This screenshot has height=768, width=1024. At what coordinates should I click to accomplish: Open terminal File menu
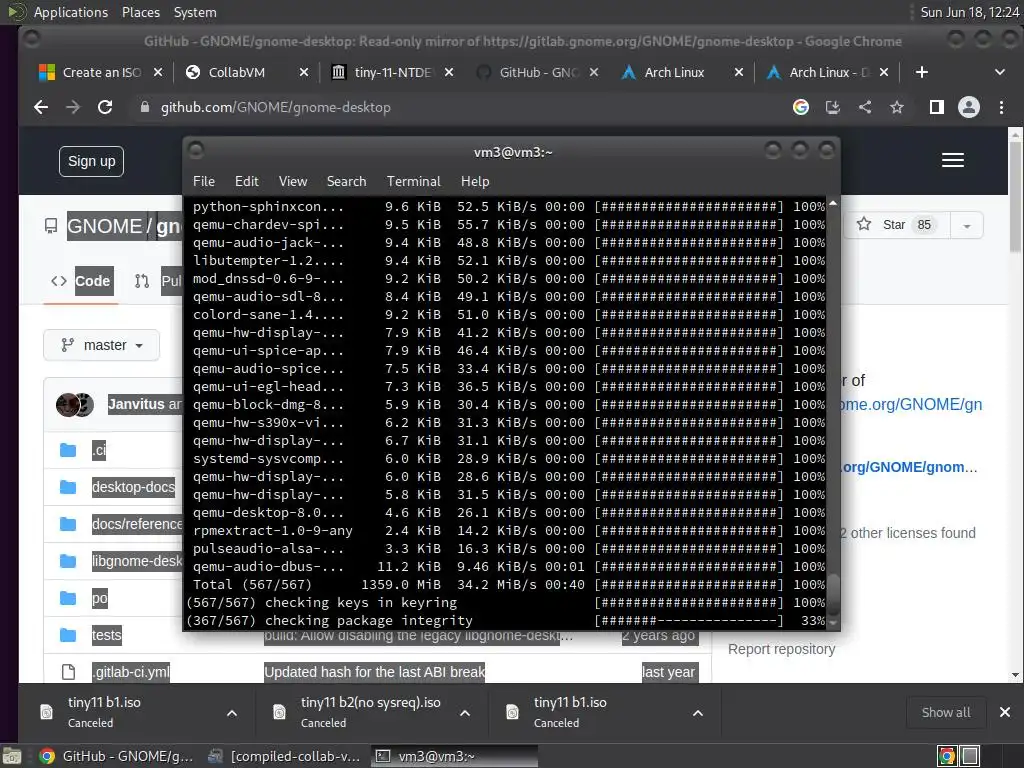tap(204, 182)
